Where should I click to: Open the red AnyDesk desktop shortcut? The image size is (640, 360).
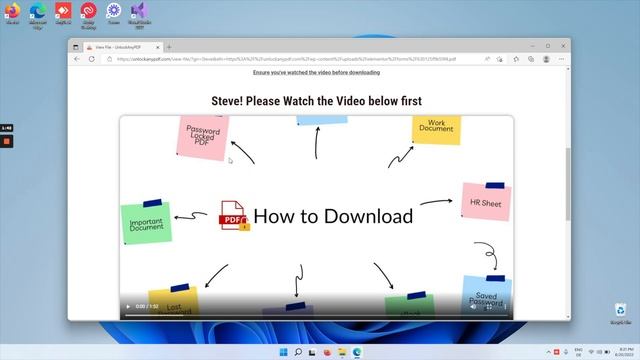point(63,13)
